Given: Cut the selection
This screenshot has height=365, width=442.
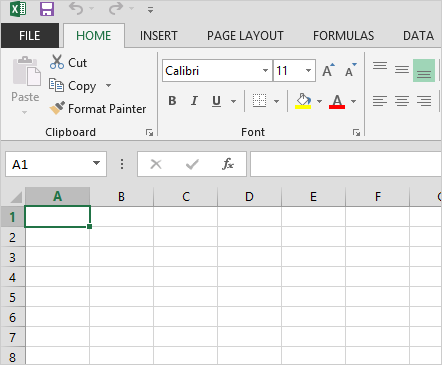Looking at the screenshot, I should [68, 62].
